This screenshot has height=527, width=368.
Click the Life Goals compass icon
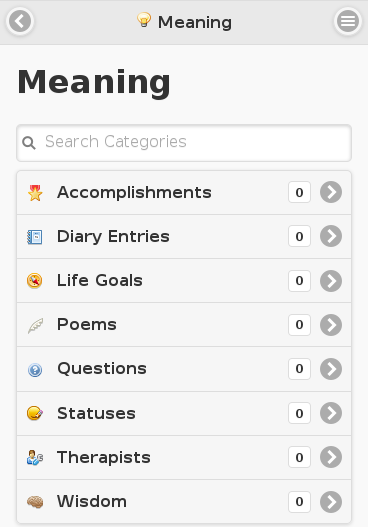(x=35, y=281)
